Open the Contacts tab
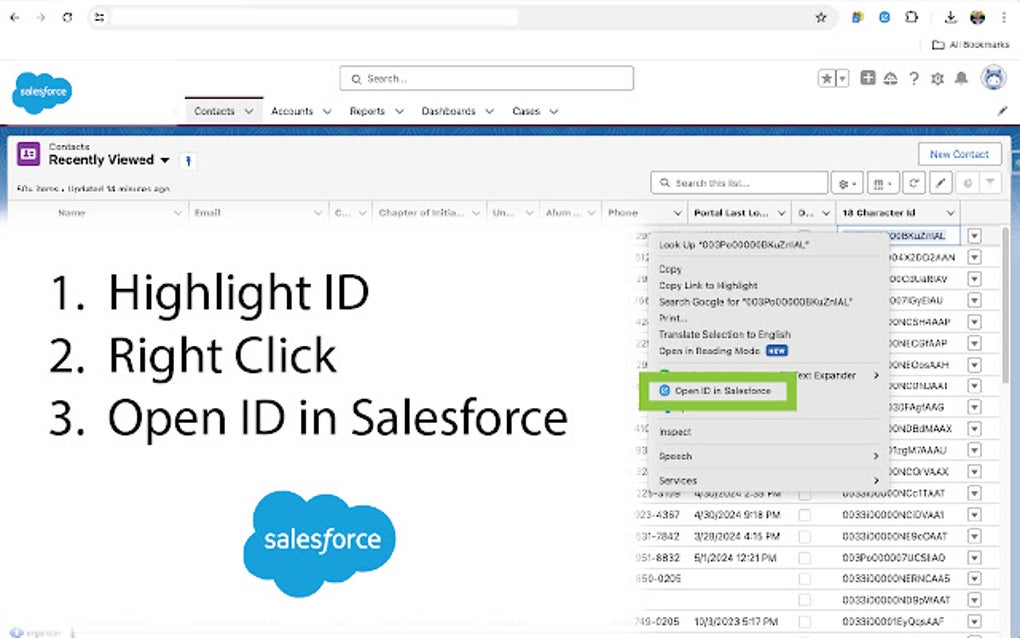The width and height of the screenshot is (1020, 638). point(214,111)
